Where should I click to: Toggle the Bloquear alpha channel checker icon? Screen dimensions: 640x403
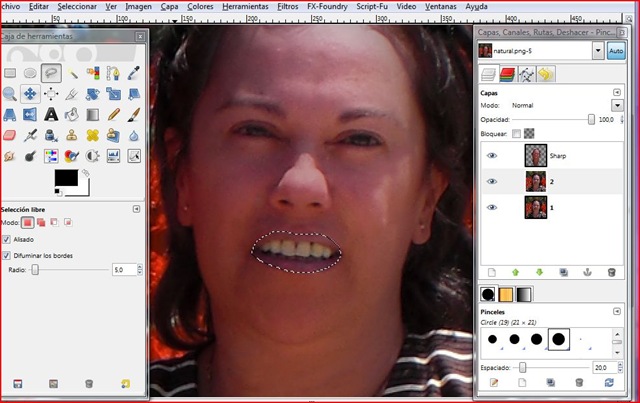click(x=529, y=134)
